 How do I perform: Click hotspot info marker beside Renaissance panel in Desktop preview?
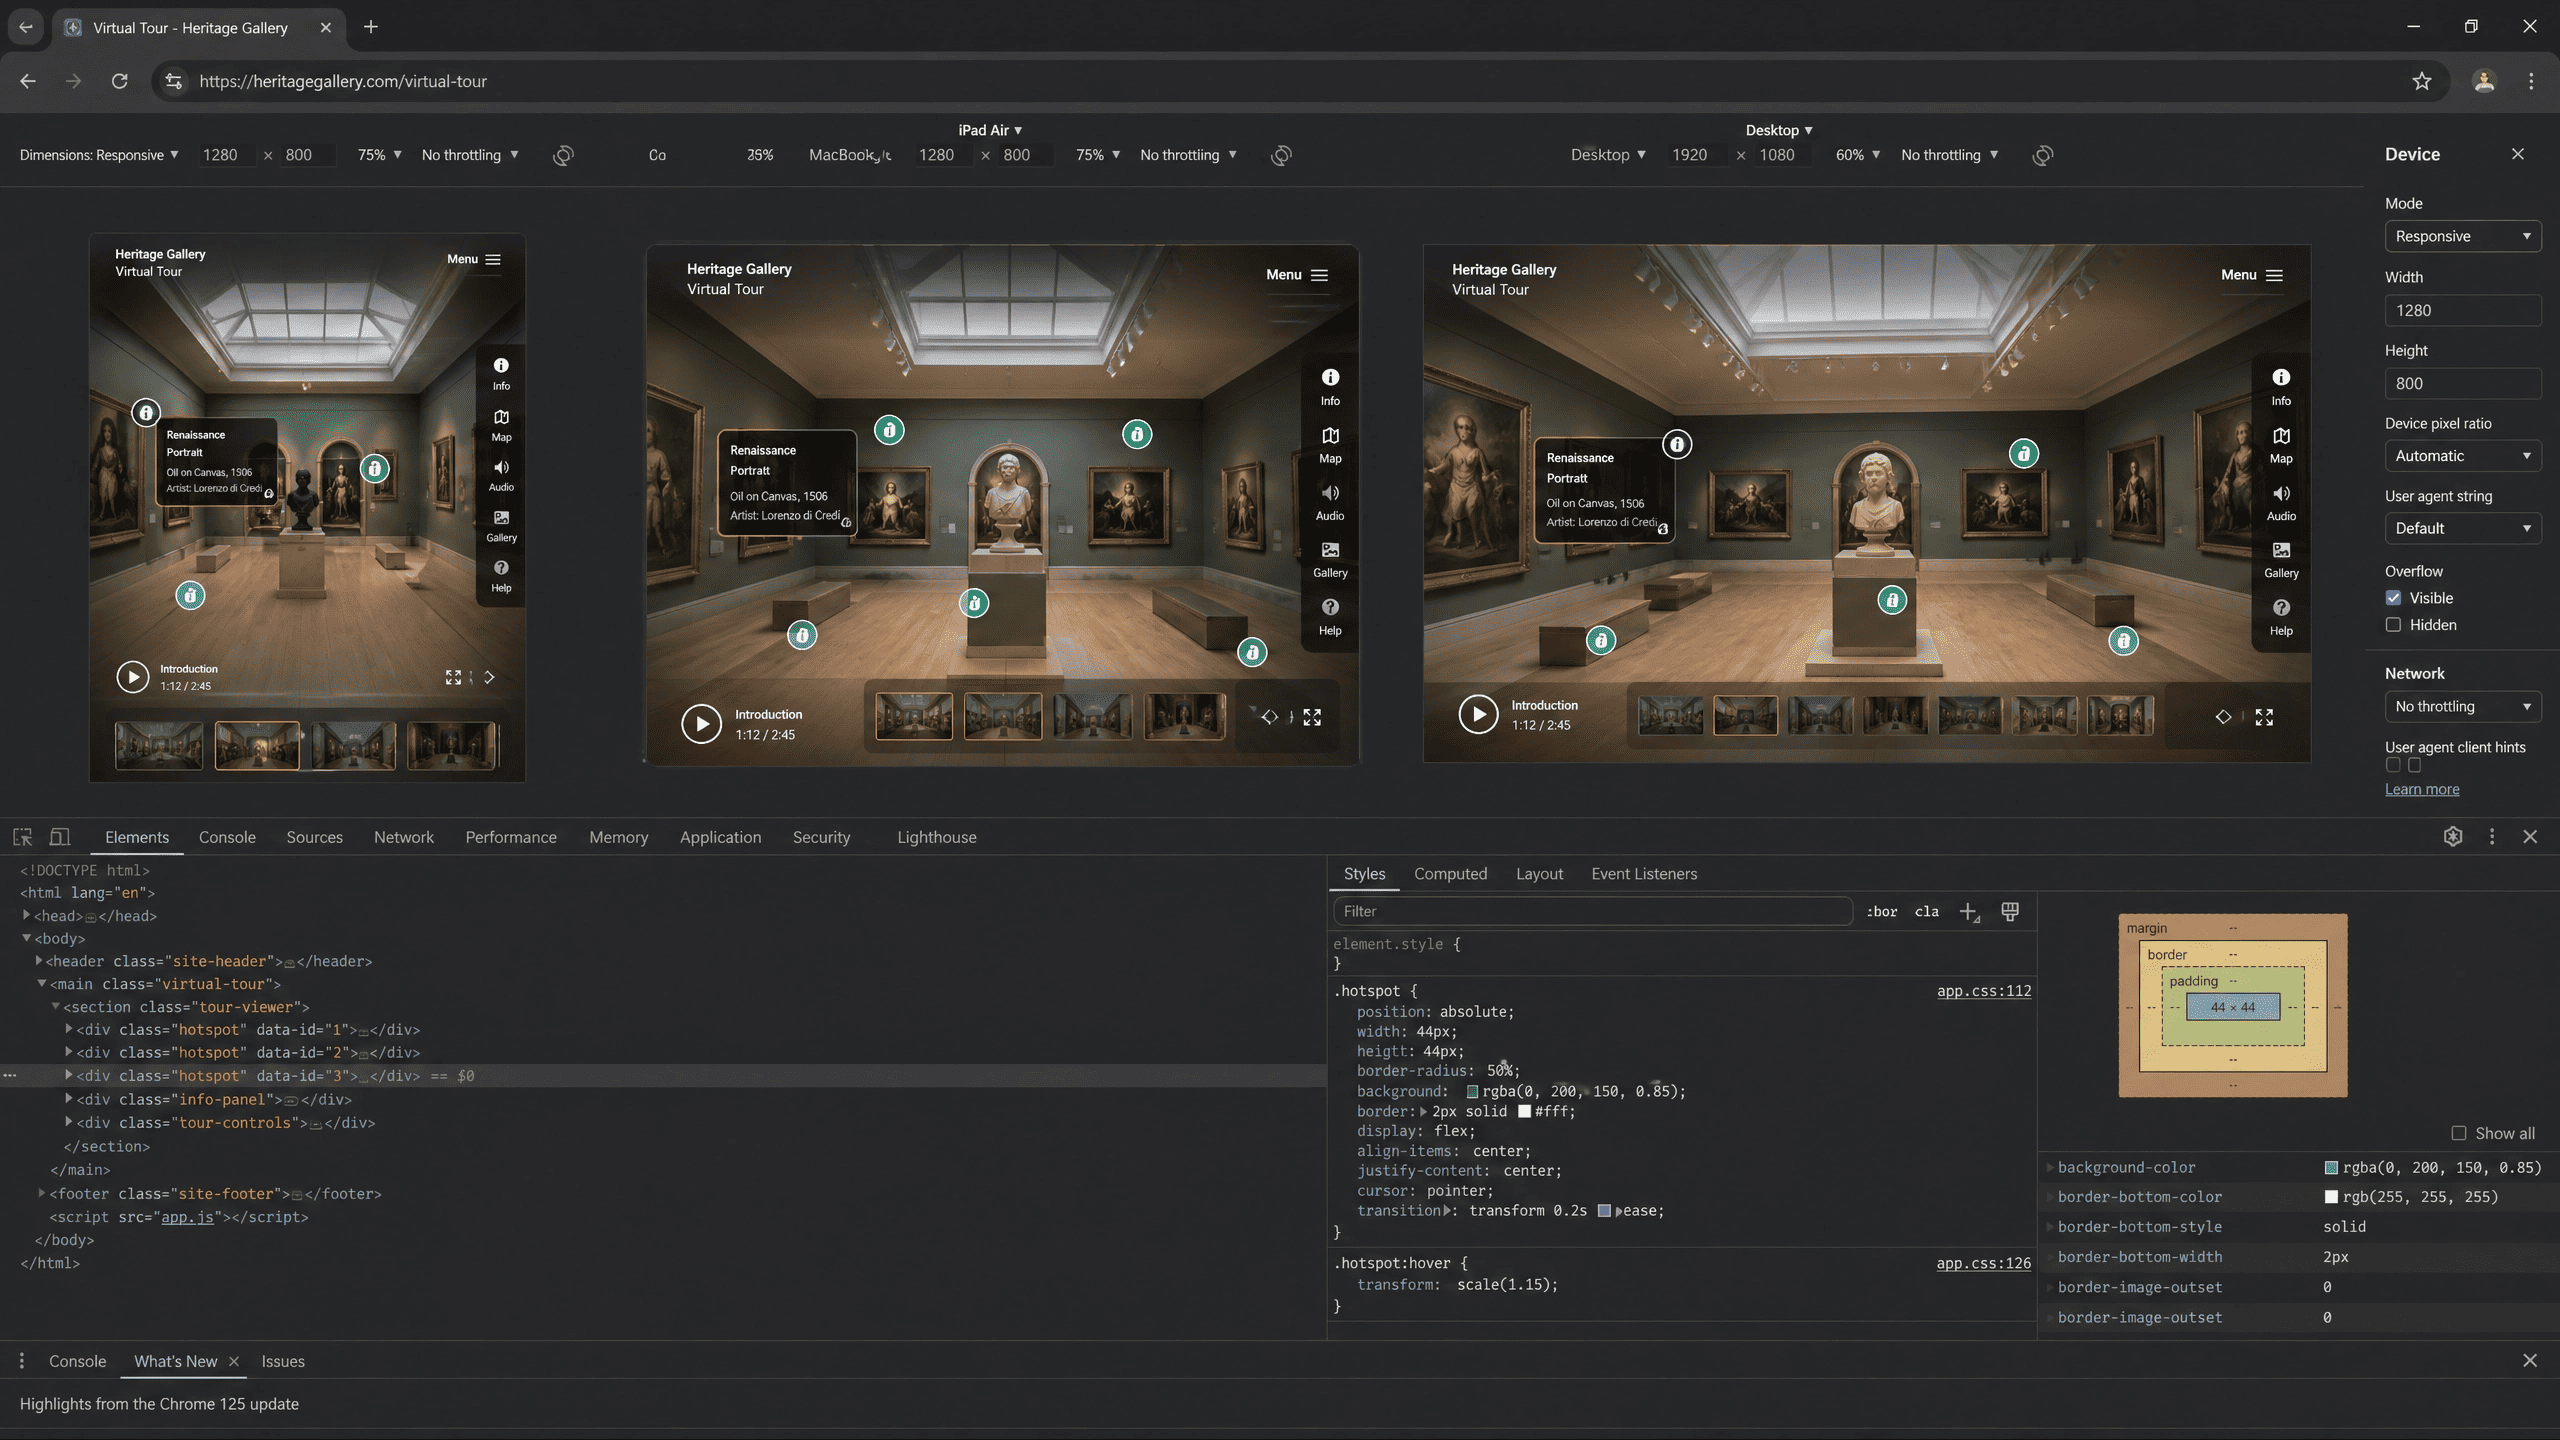point(1677,444)
